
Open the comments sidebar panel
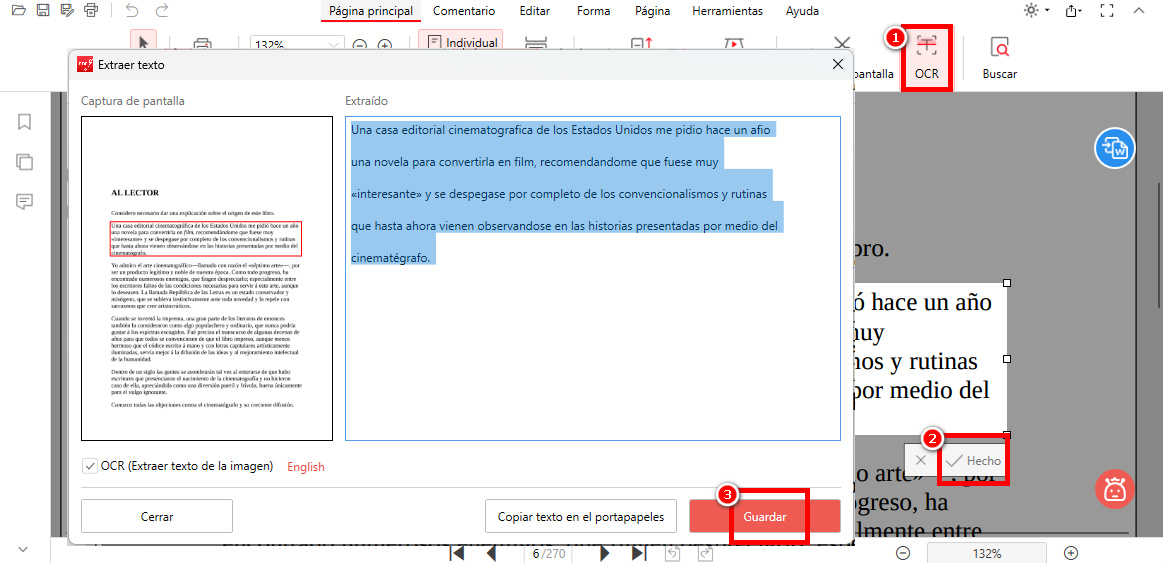(25, 202)
